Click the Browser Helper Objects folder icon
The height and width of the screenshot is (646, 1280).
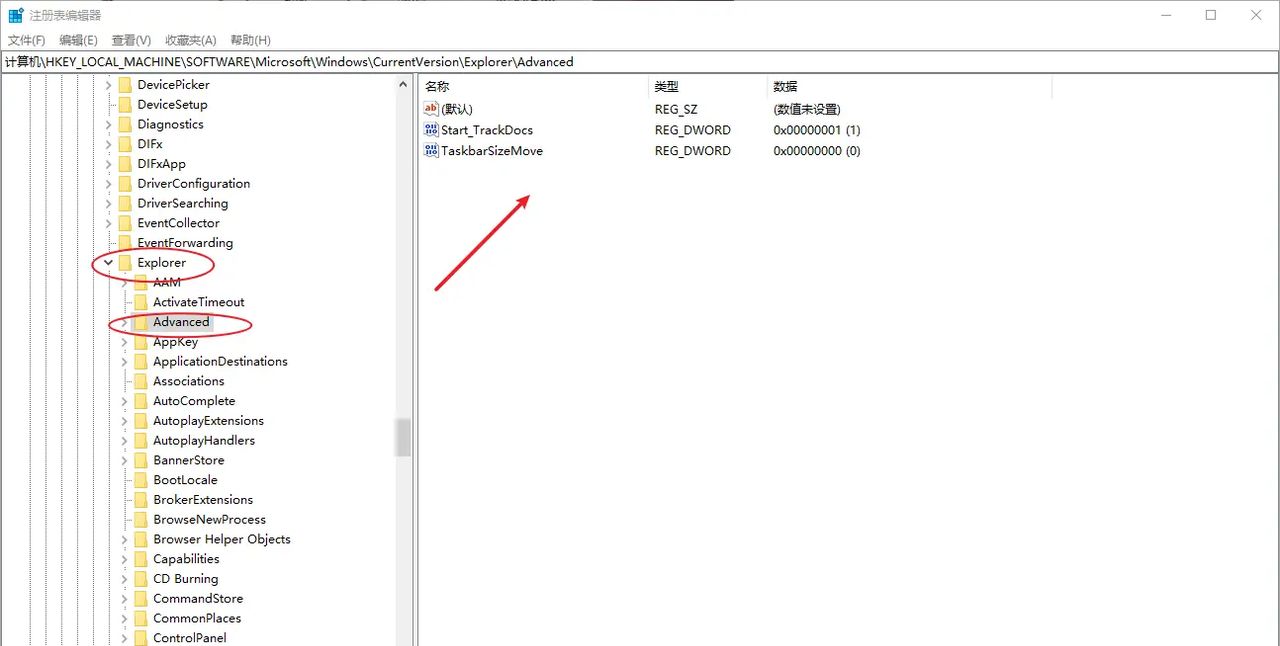[141, 539]
